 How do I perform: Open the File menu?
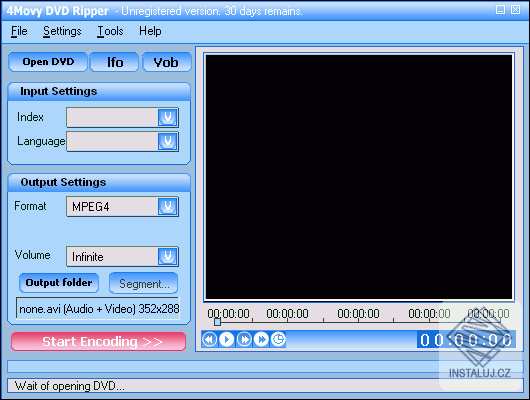(19, 31)
